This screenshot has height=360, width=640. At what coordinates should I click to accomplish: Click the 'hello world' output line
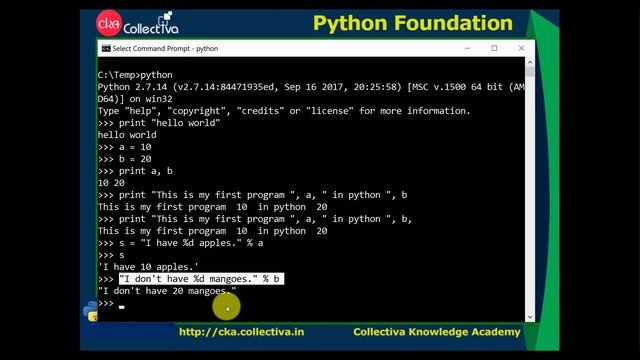point(127,135)
